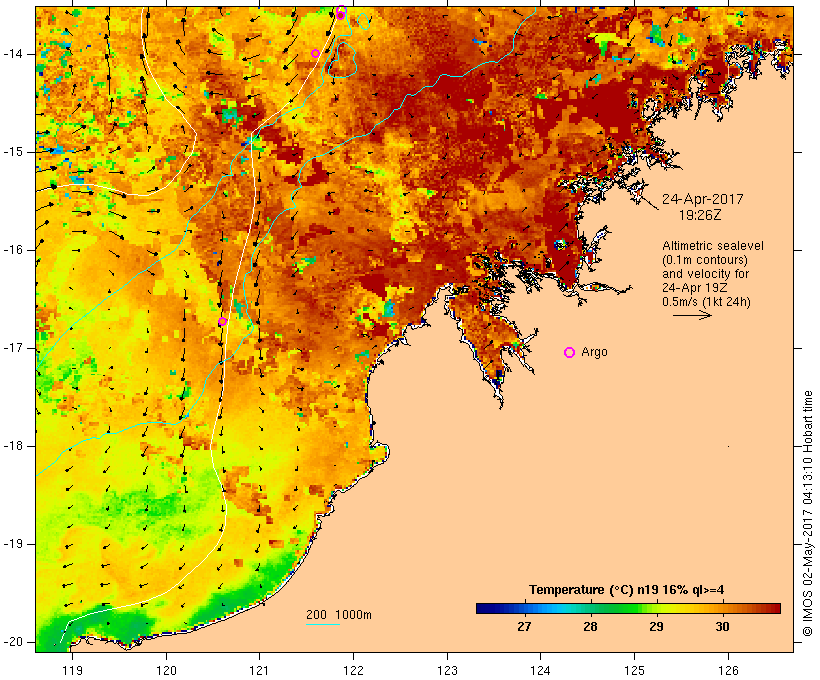Click the Argo legend circle marker
This screenshot has width=820, height=680.
pos(569,353)
